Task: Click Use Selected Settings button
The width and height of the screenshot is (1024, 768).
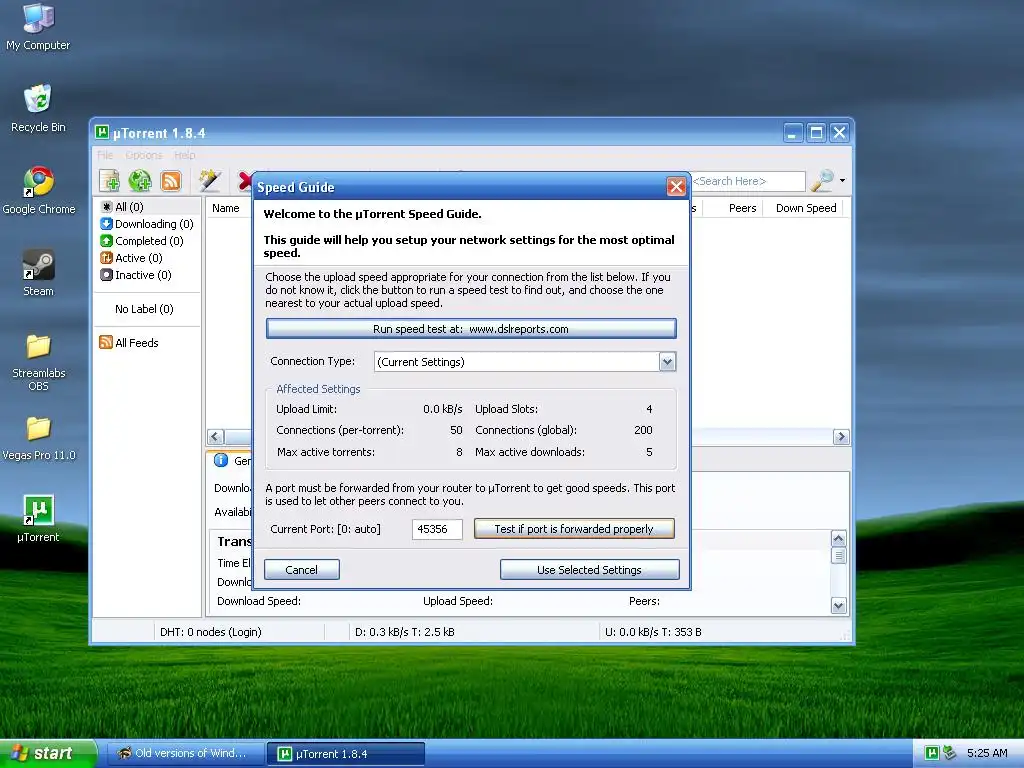Action: [x=589, y=569]
